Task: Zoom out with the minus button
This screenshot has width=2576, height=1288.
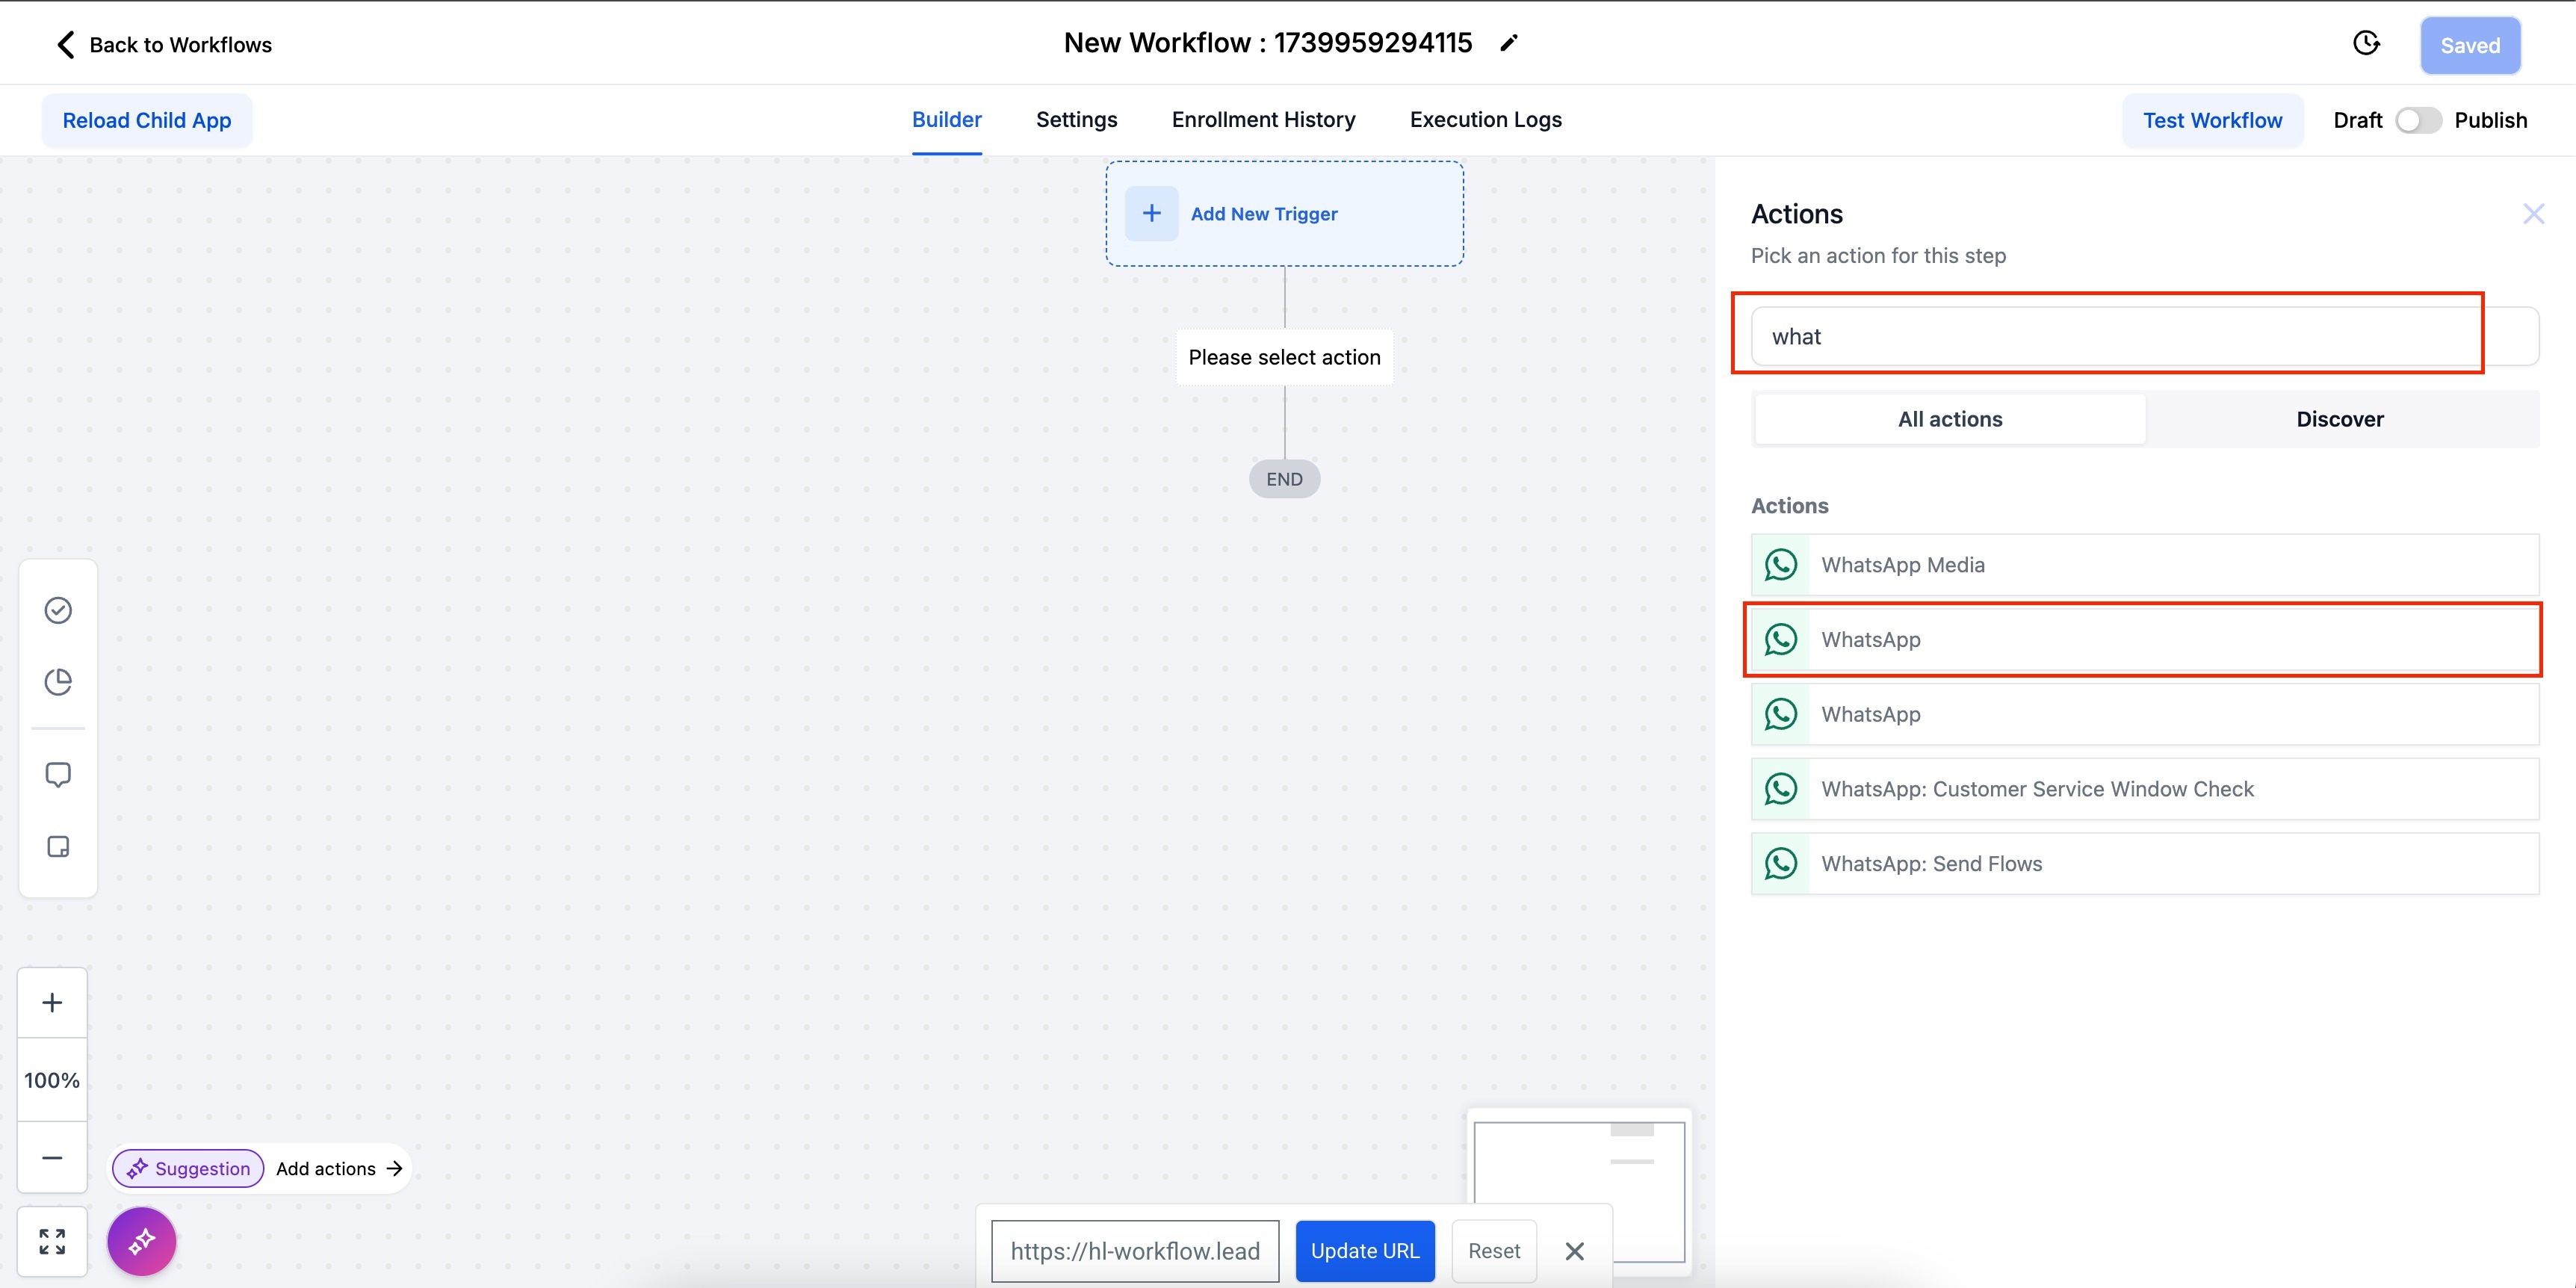Action: 52,1158
